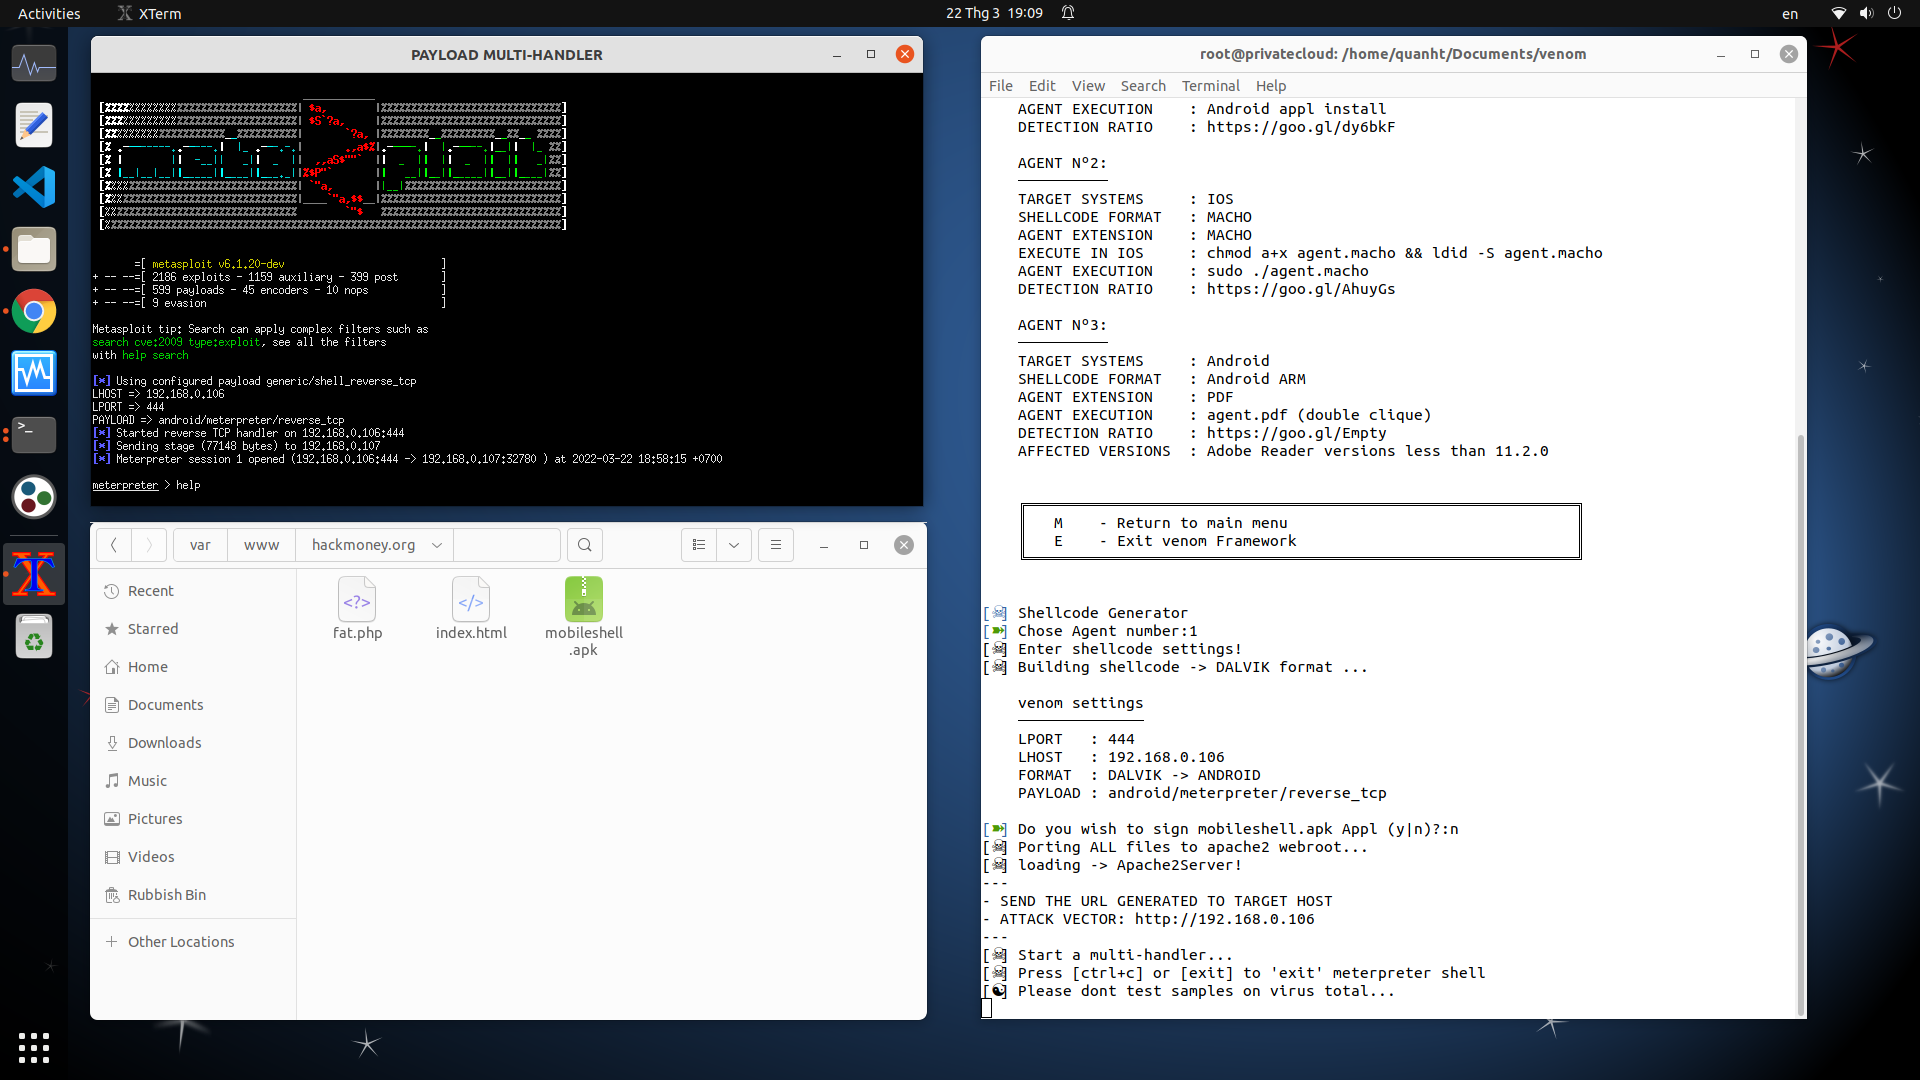Open the power menu icon
This screenshot has height=1080, width=1920.
click(x=1894, y=13)
